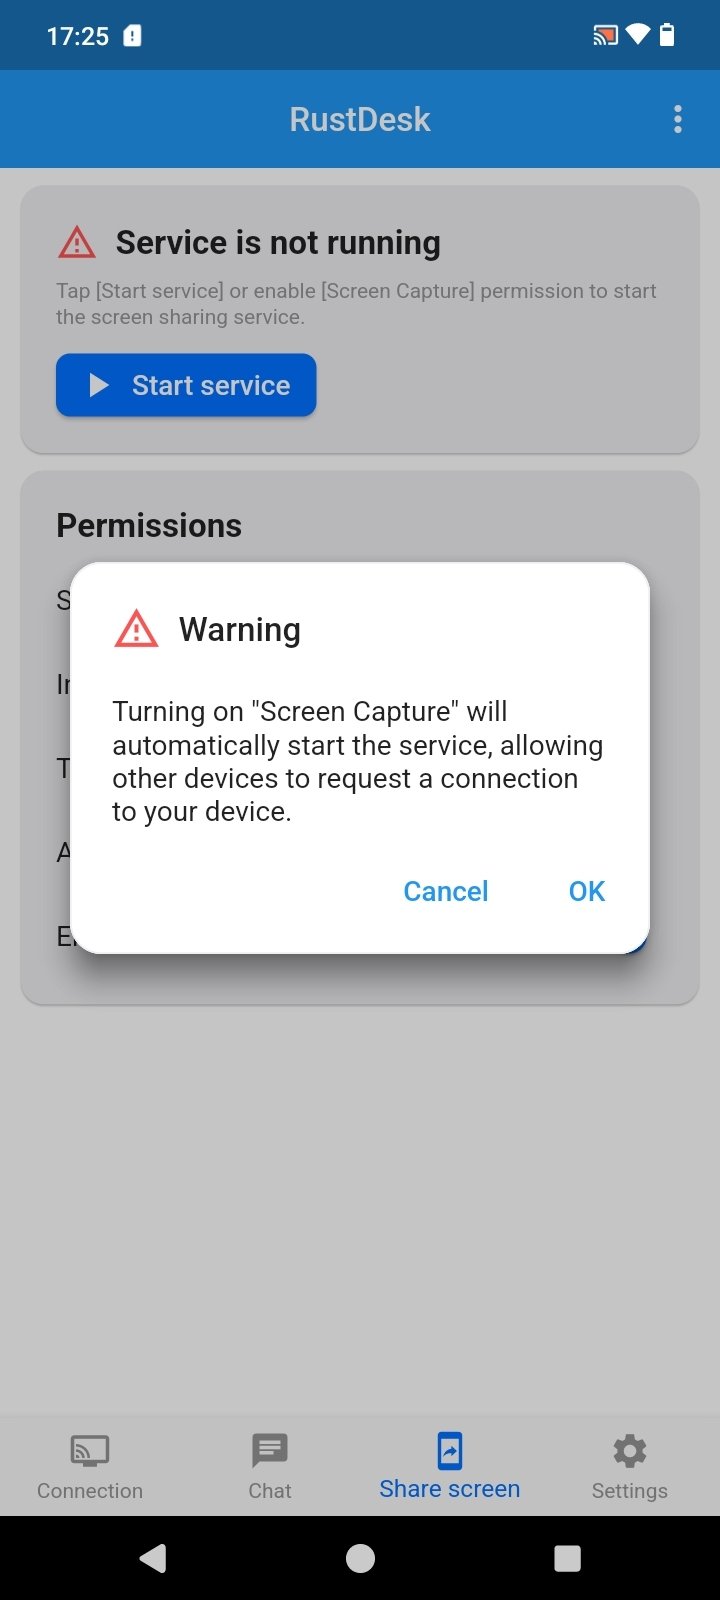Open the three-dot overflow menu
Viewport: 720px width, 1600px height.
coord(678,119)
